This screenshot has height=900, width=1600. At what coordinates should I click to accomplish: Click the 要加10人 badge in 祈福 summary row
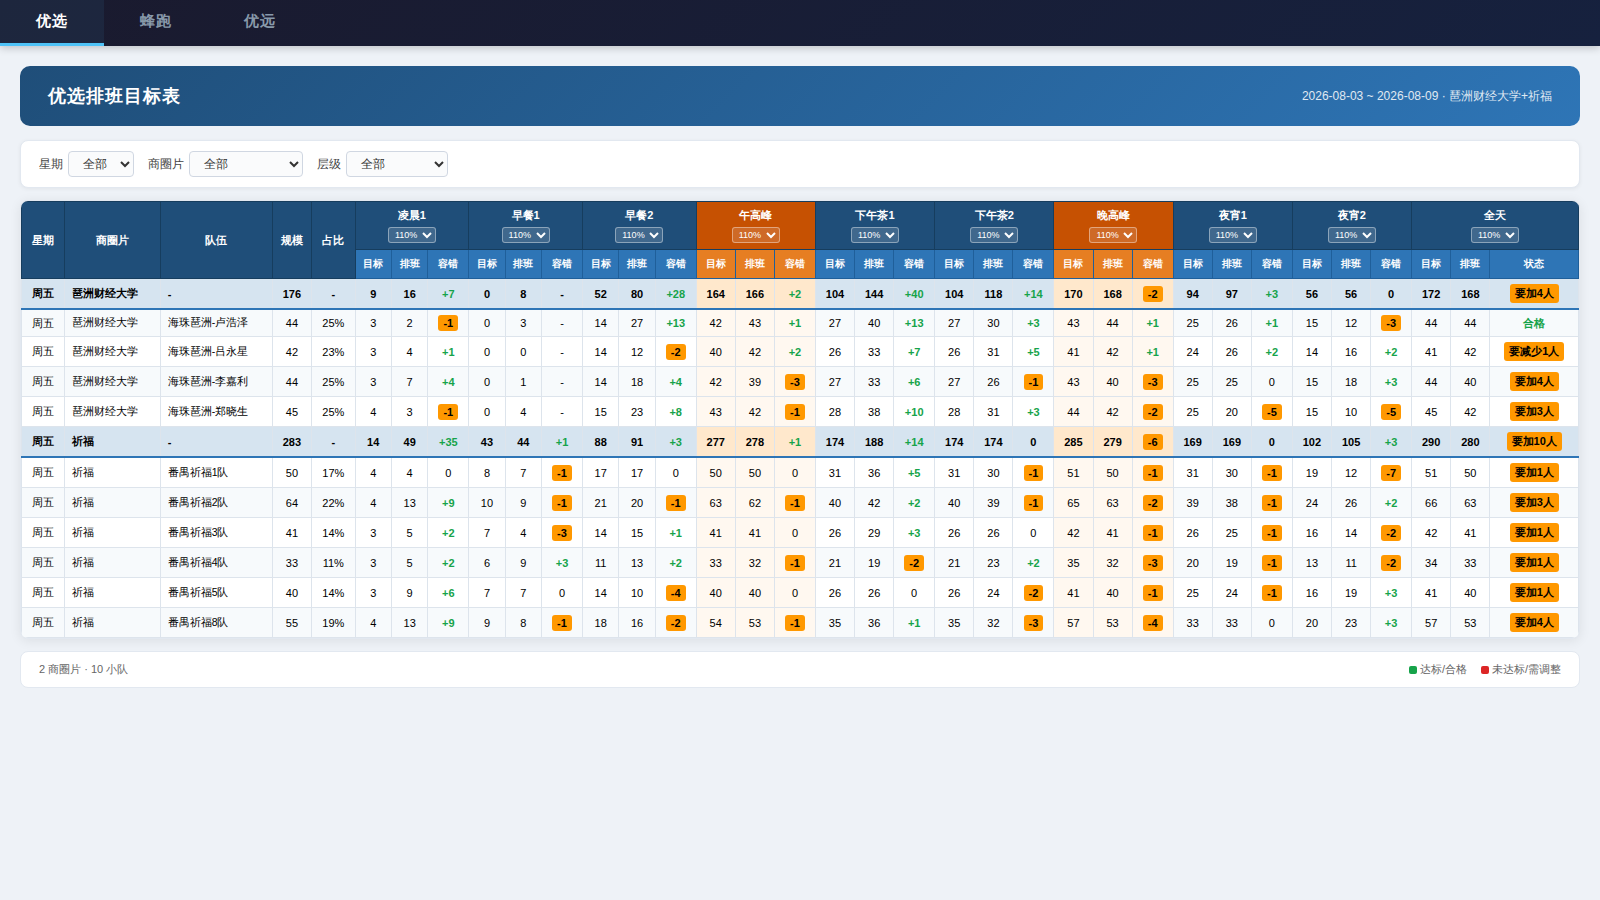(1534, 442)
